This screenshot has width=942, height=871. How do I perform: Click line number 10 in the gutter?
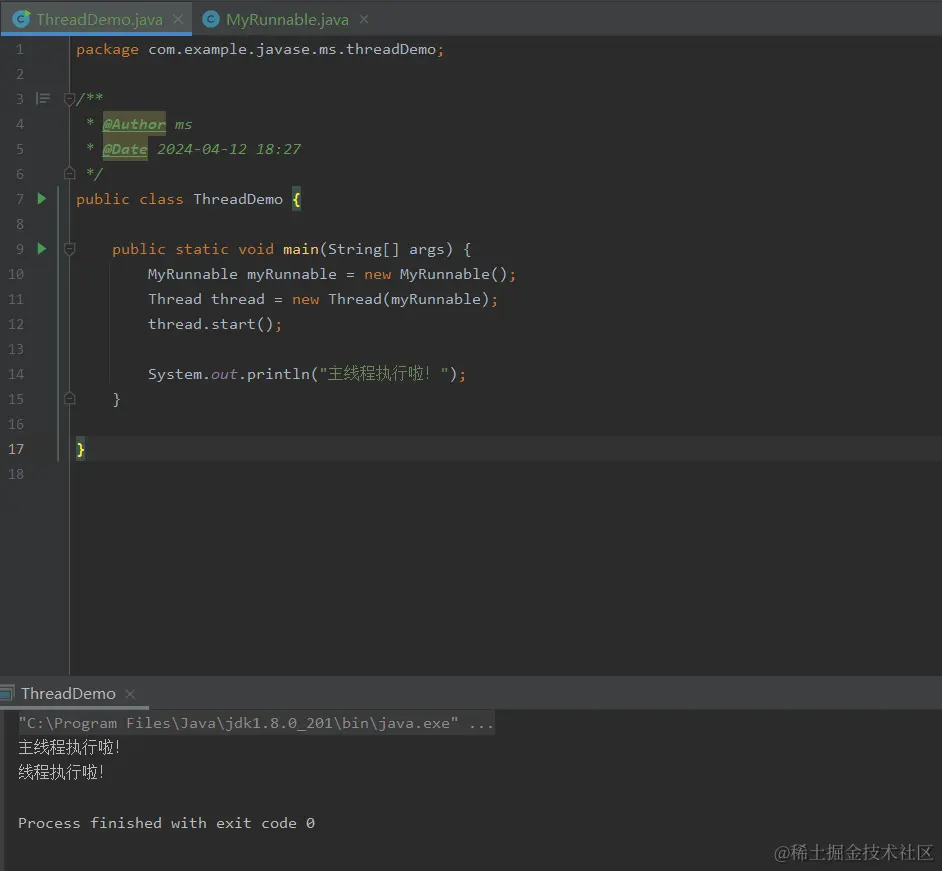point(16,274)
